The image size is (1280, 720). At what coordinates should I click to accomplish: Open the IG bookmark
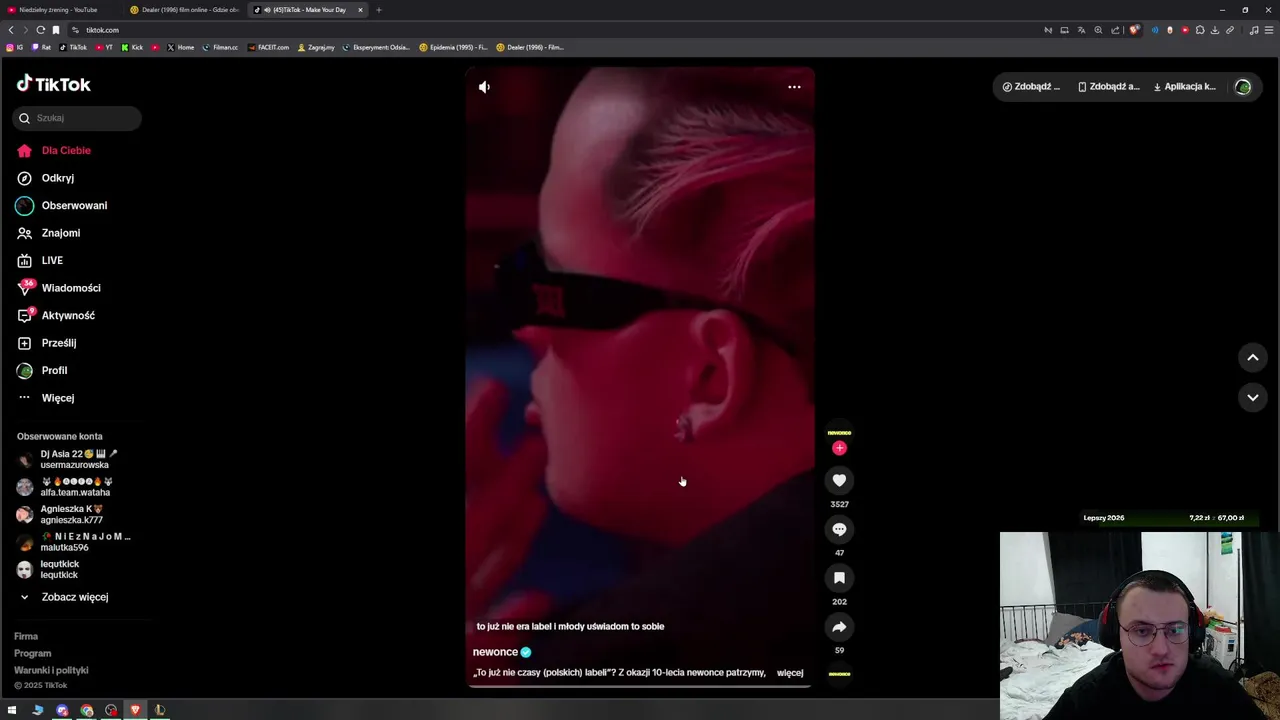(x=14, y=47)
